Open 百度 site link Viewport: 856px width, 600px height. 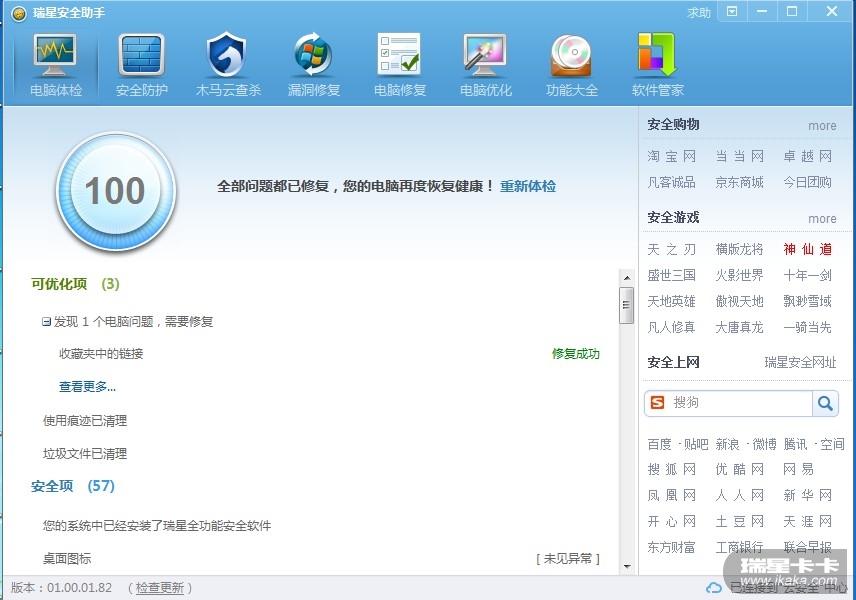(659, 444)
